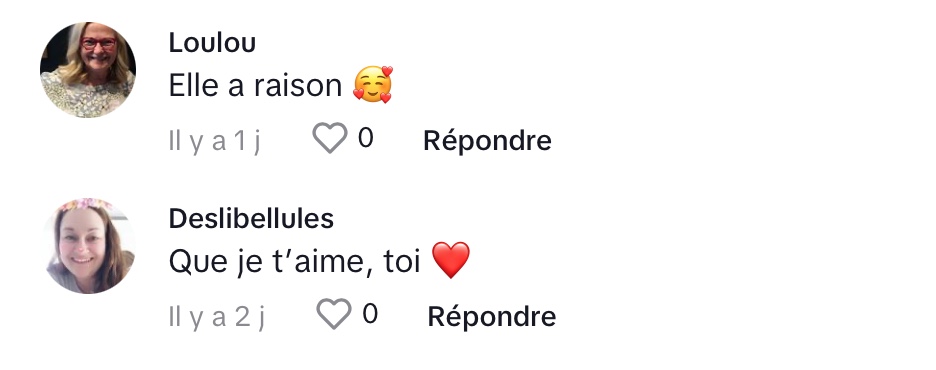Select the 'Elle a raison' comment text

[x=255, y=86]
